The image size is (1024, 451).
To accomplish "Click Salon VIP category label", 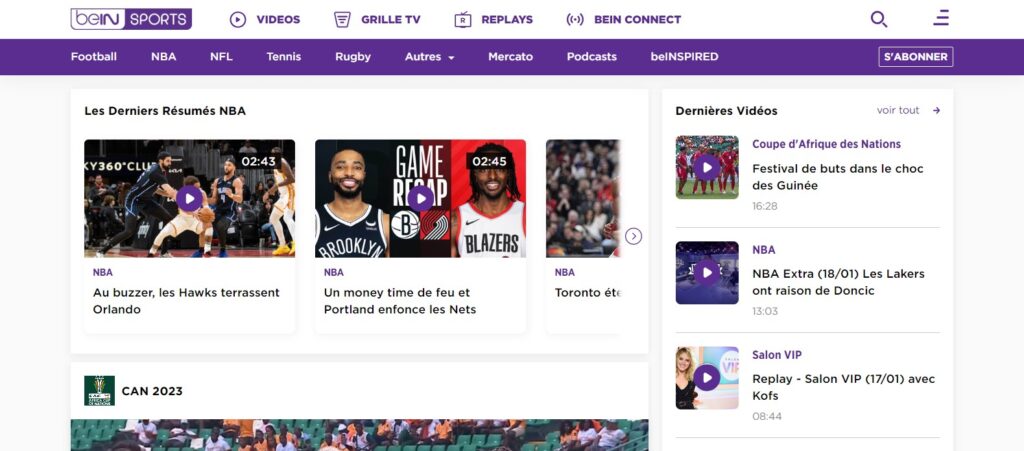I will pyautogui.click(x=776, y=355).
